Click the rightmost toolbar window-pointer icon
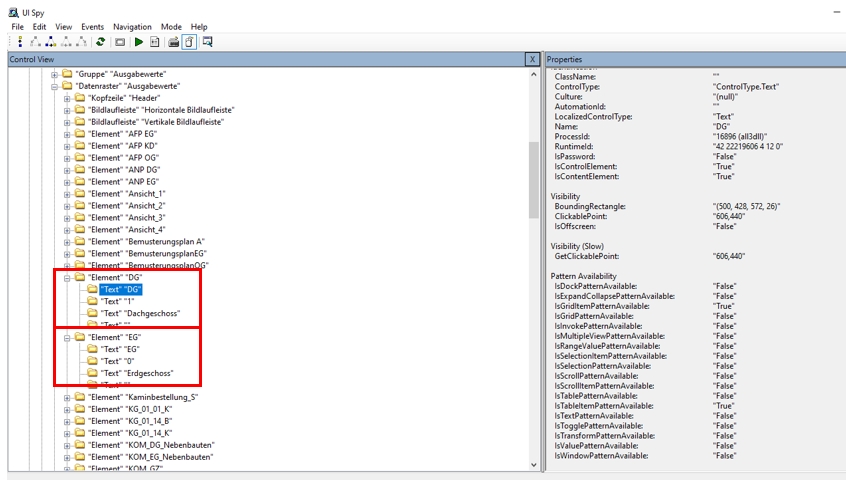Viewport: 846px width, 480px height. point(207,42)
